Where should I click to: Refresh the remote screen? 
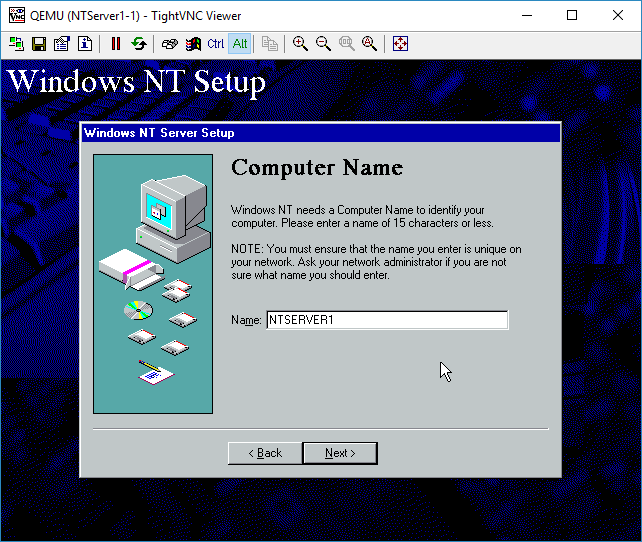(x=139, y=44)
